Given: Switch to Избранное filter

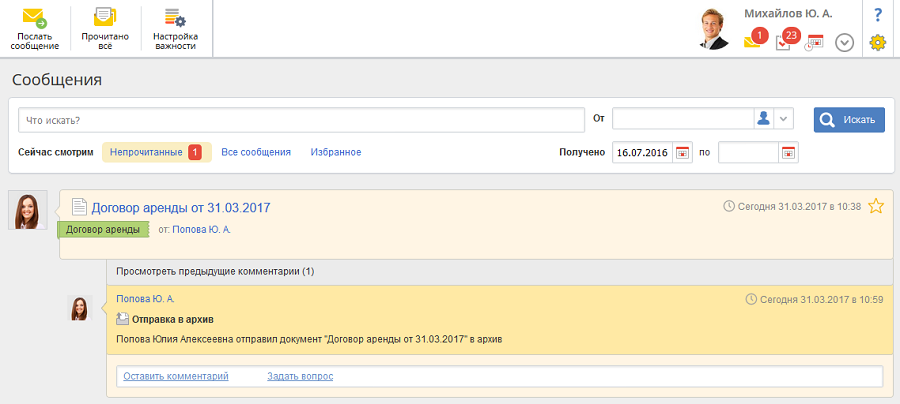Looking at the screenshot, I should point(336,152).
